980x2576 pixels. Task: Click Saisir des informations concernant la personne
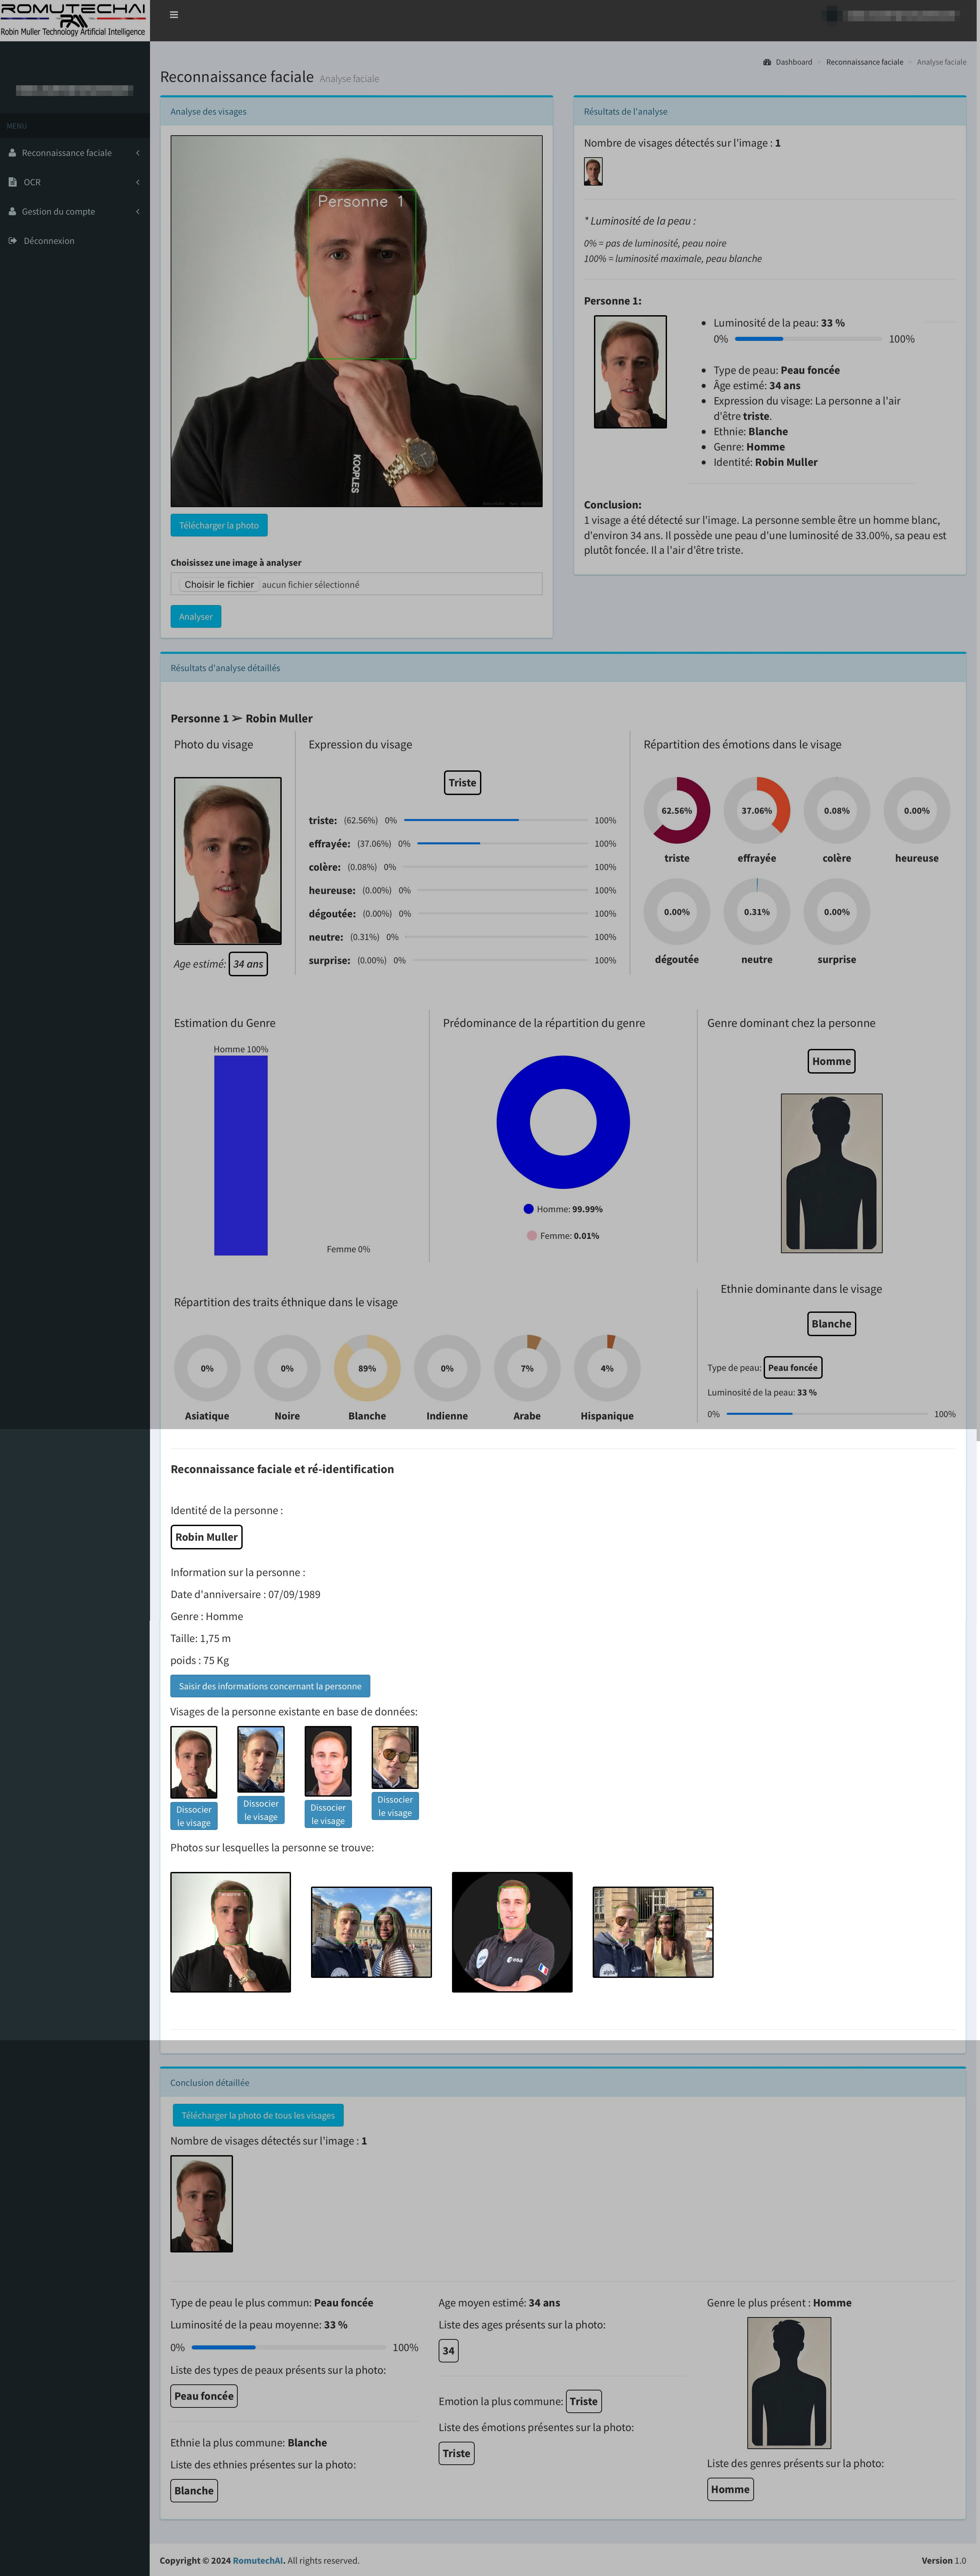(x=270, y=1686)
